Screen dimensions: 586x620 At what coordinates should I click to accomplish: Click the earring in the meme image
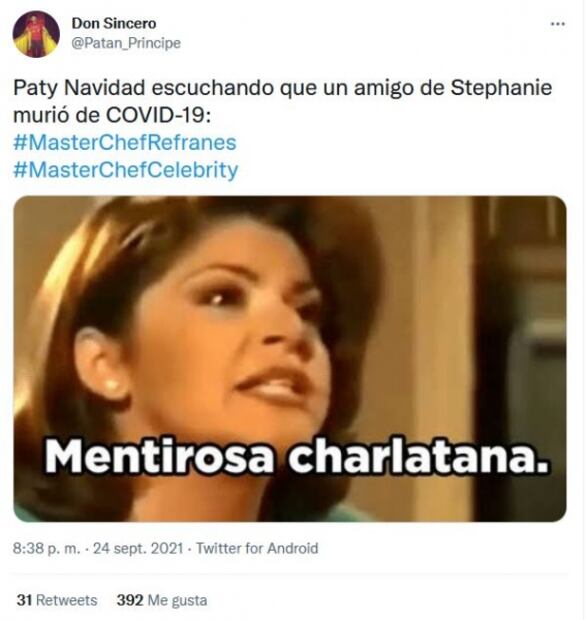112,384
